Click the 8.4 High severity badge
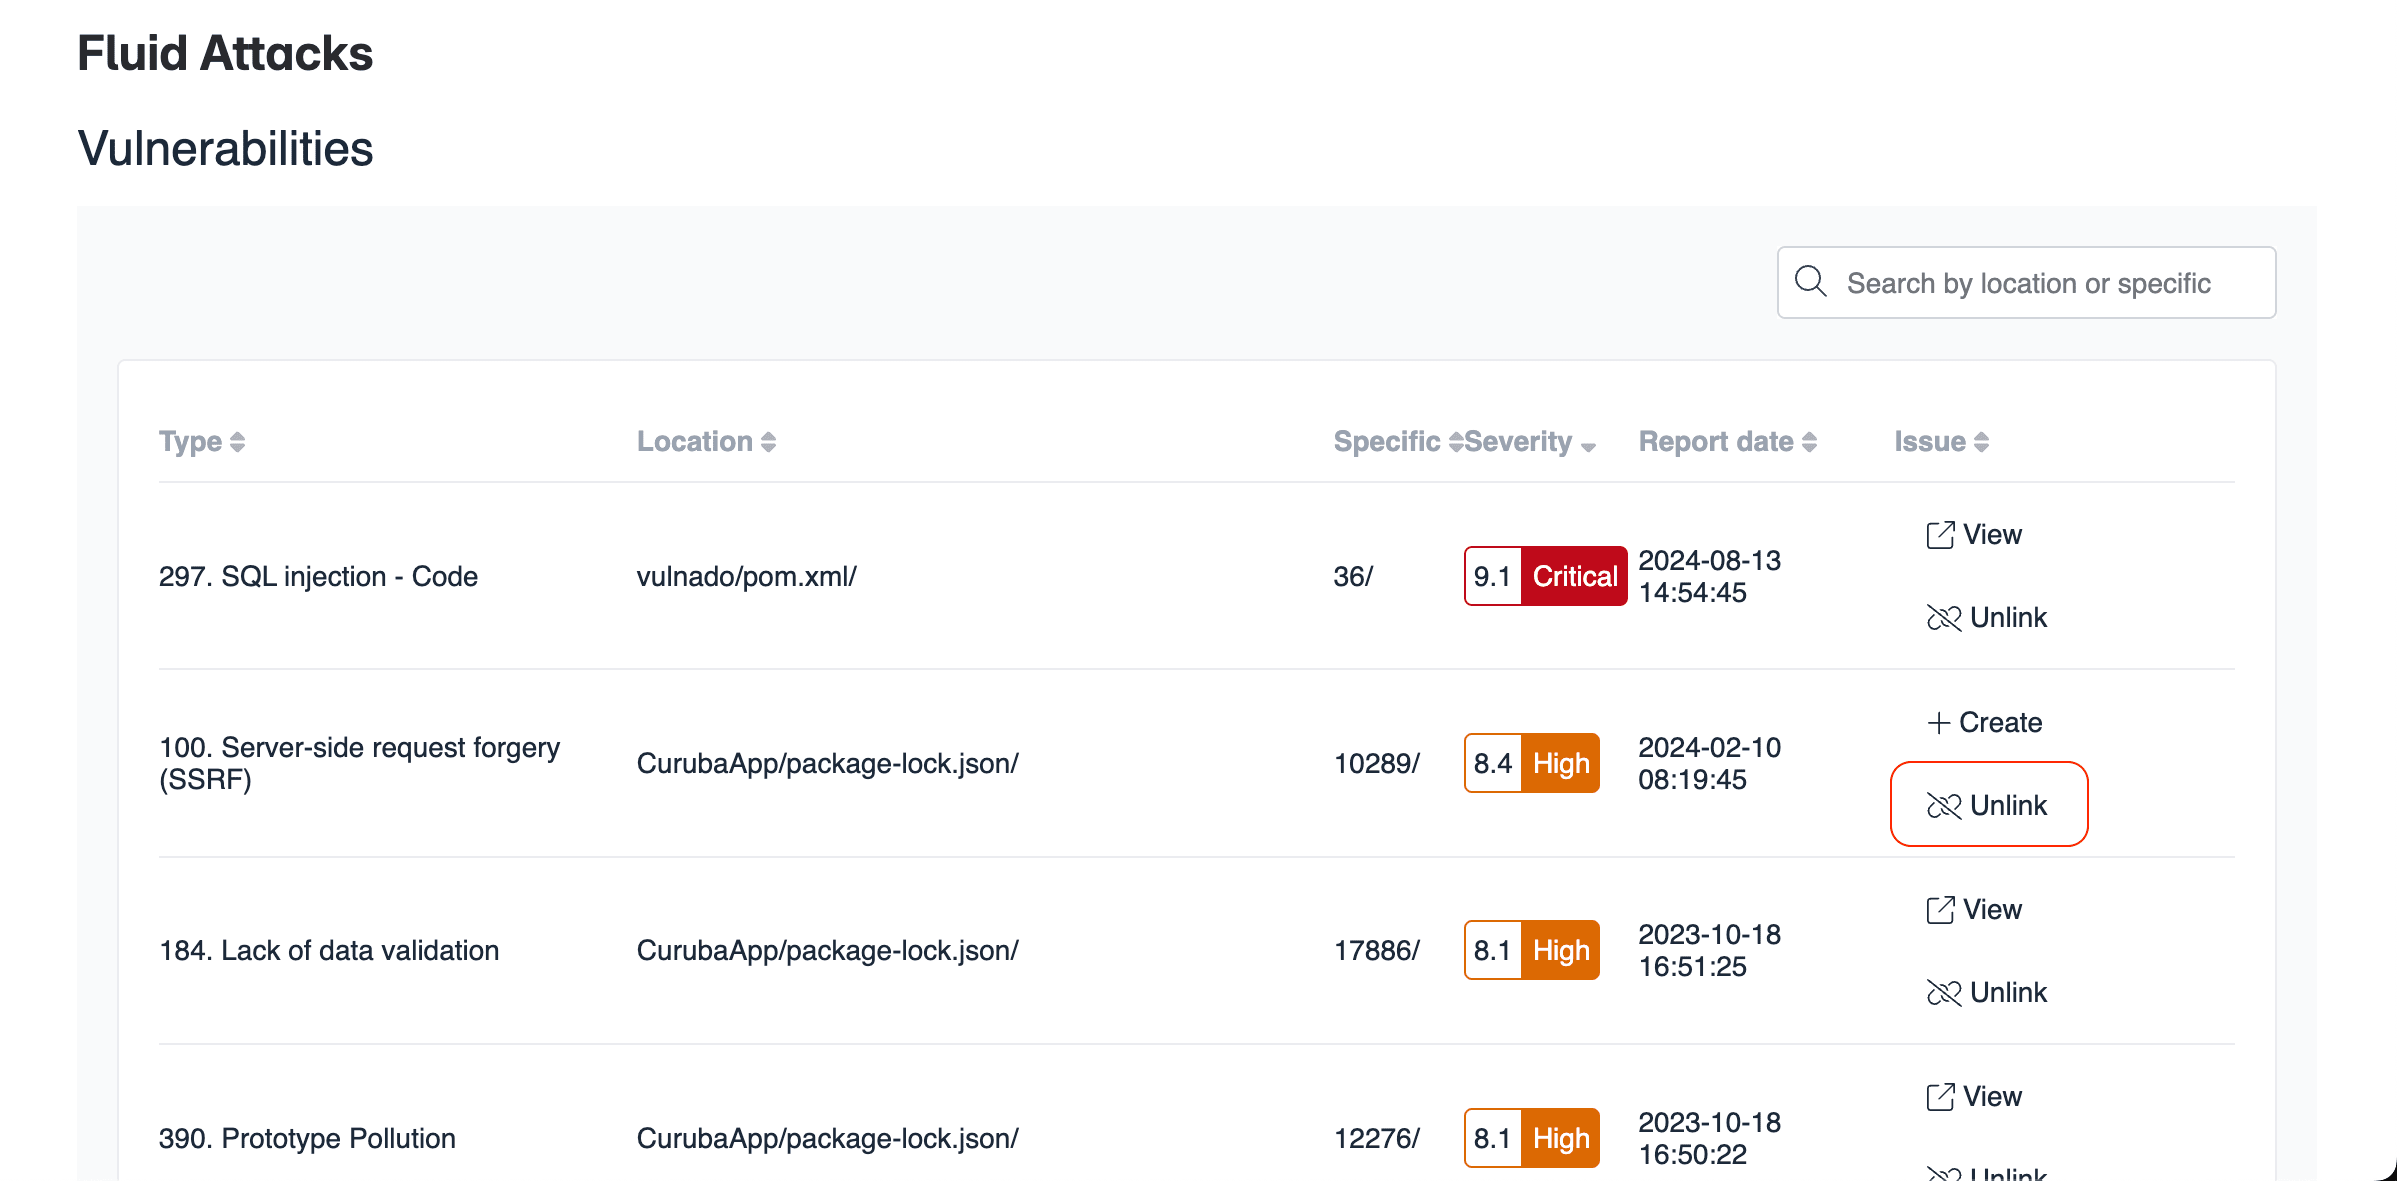Viewport: 2397px width, 1181px height. (1532, 763)
